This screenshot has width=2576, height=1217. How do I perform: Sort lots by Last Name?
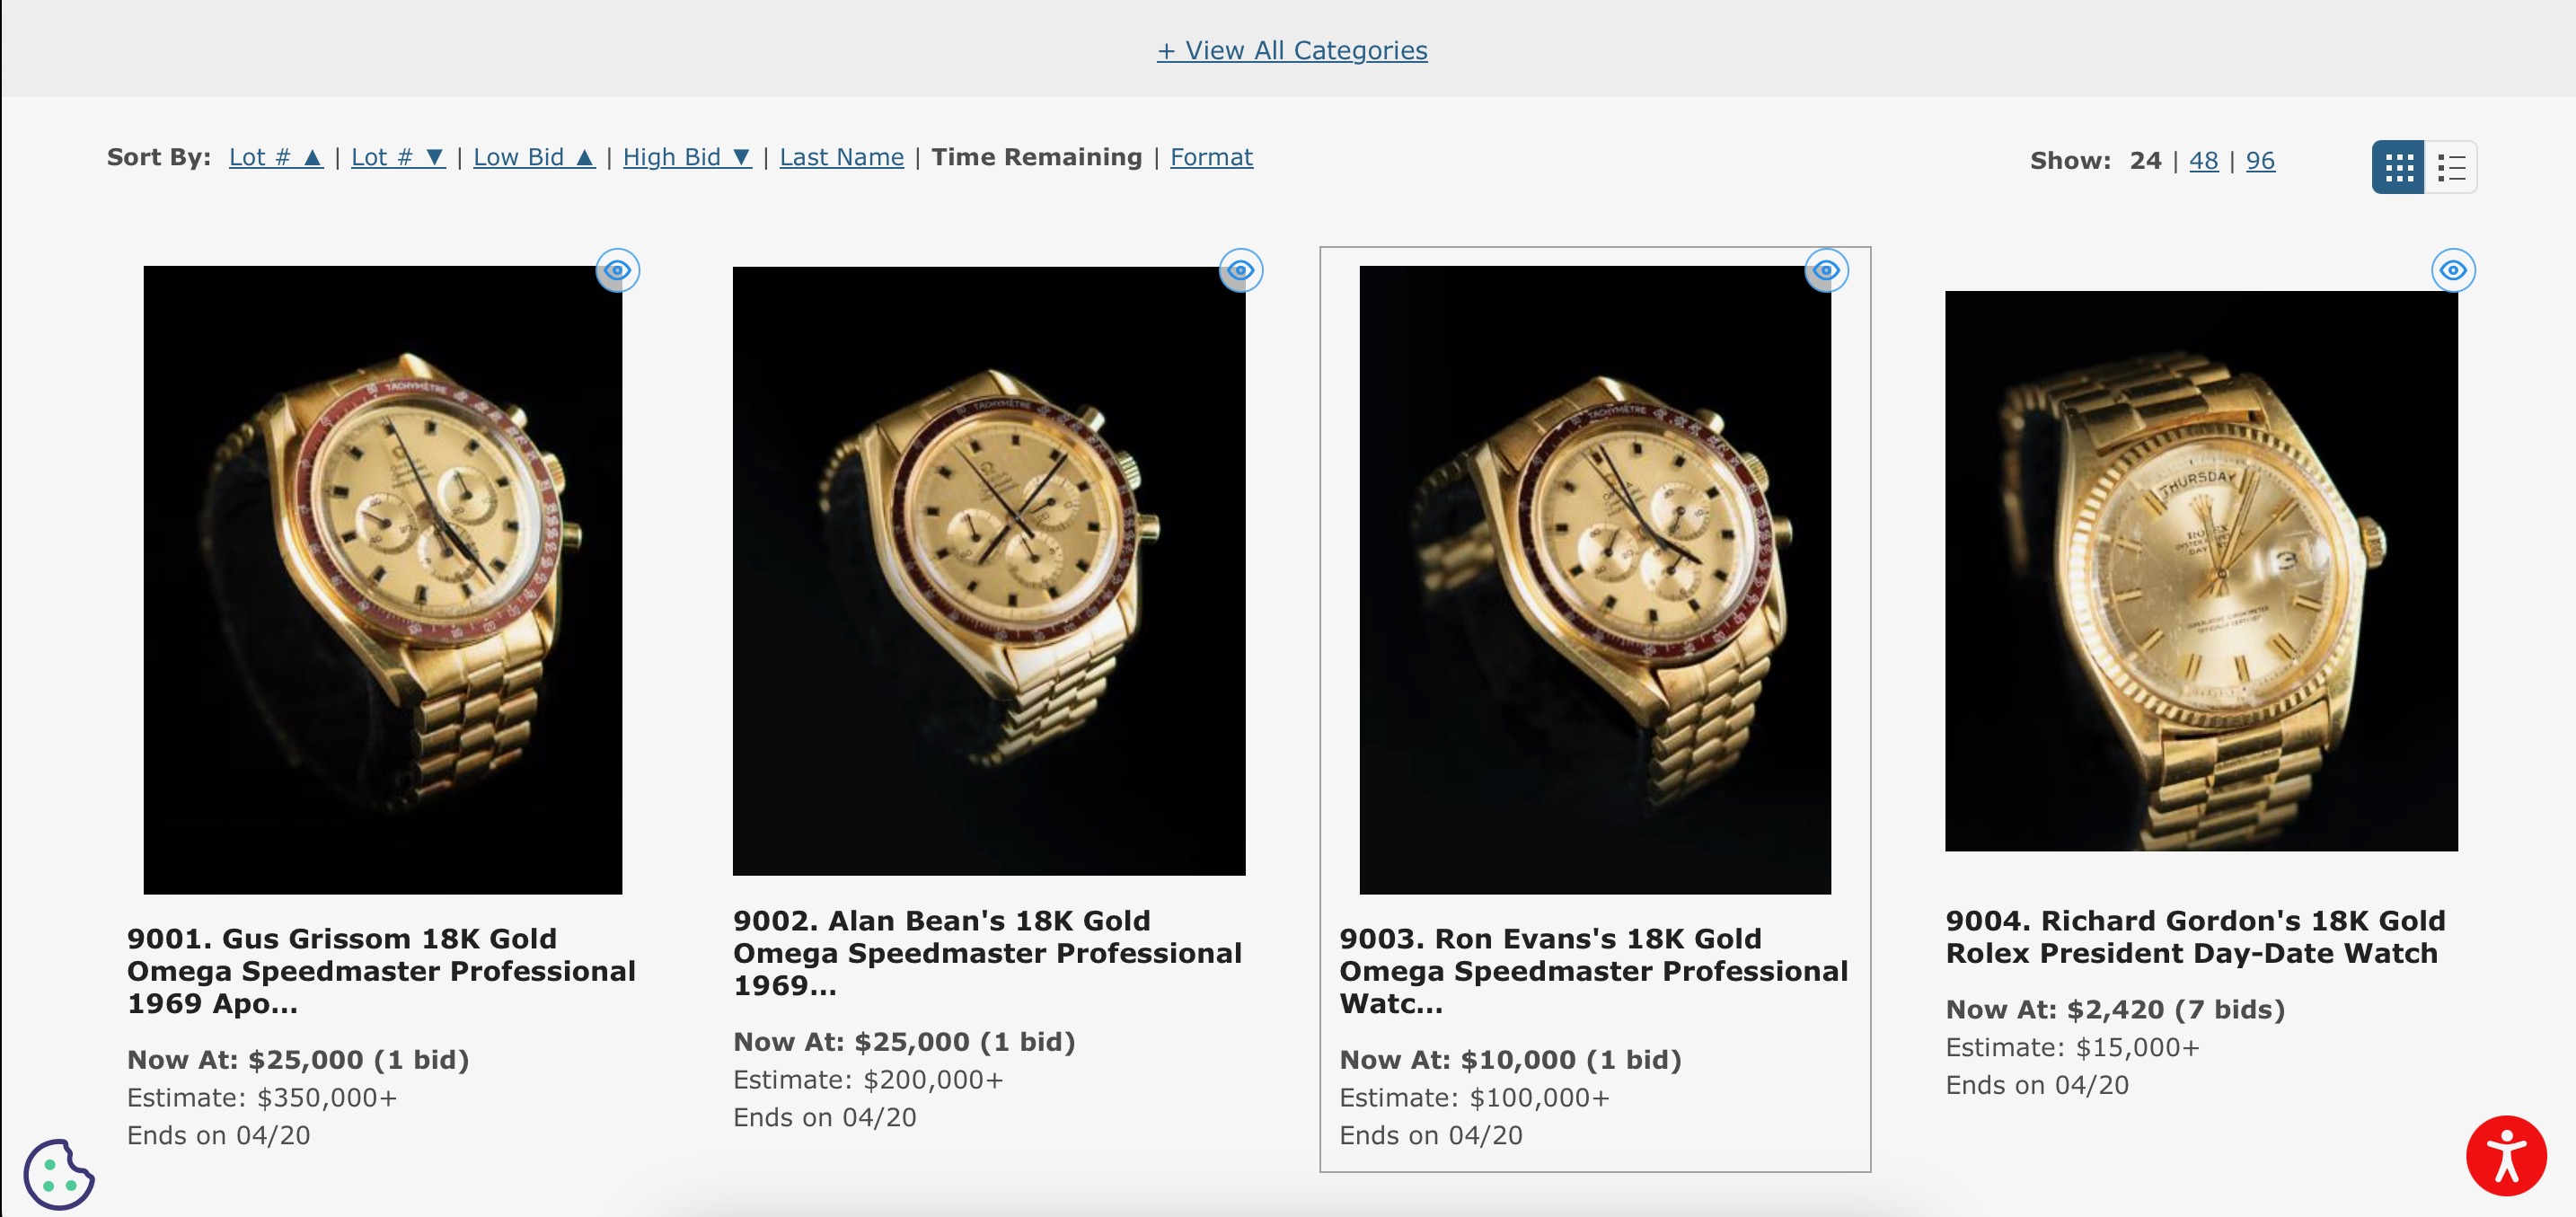(841, 157)
